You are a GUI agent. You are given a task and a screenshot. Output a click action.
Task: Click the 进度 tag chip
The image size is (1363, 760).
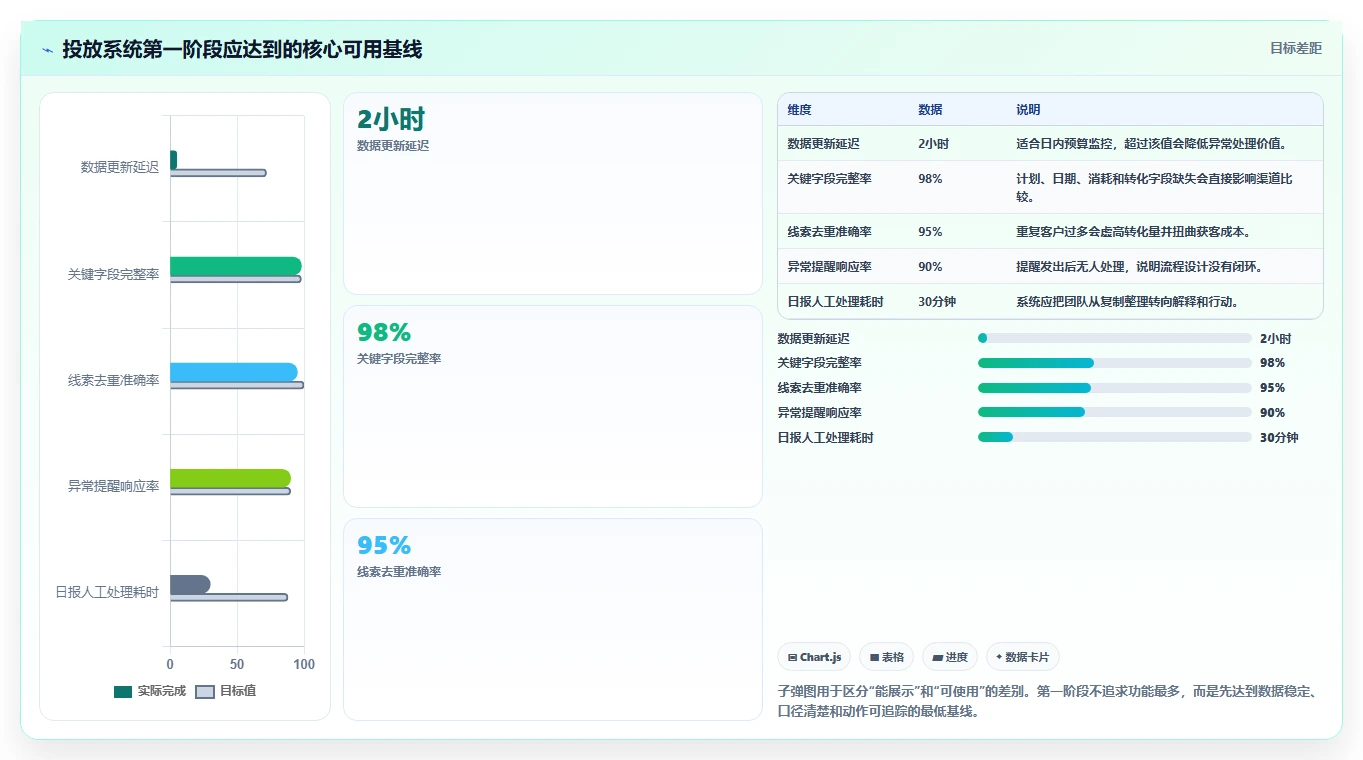click(x=950, y=657)
